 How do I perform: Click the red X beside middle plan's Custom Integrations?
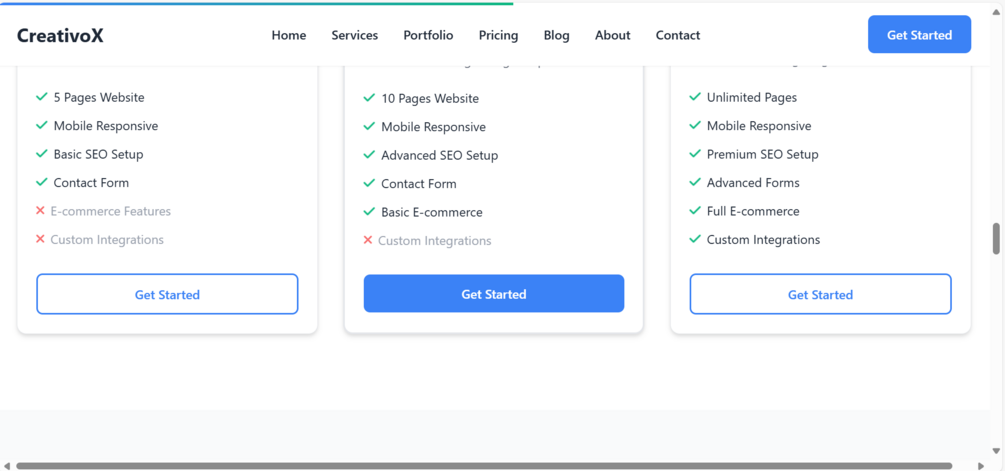click(x=368, y=240)
